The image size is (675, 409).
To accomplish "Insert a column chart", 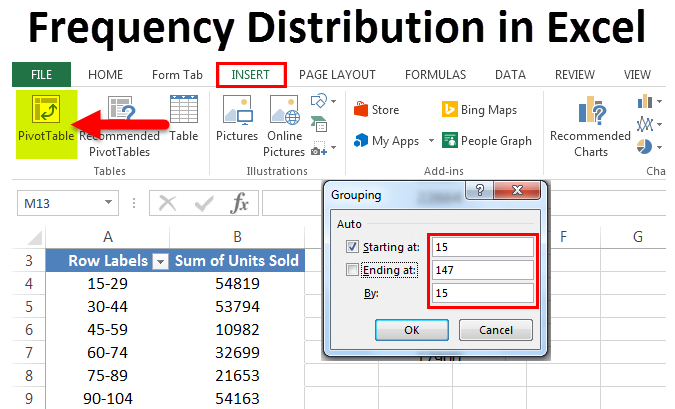I will click(x=644, y=102).
